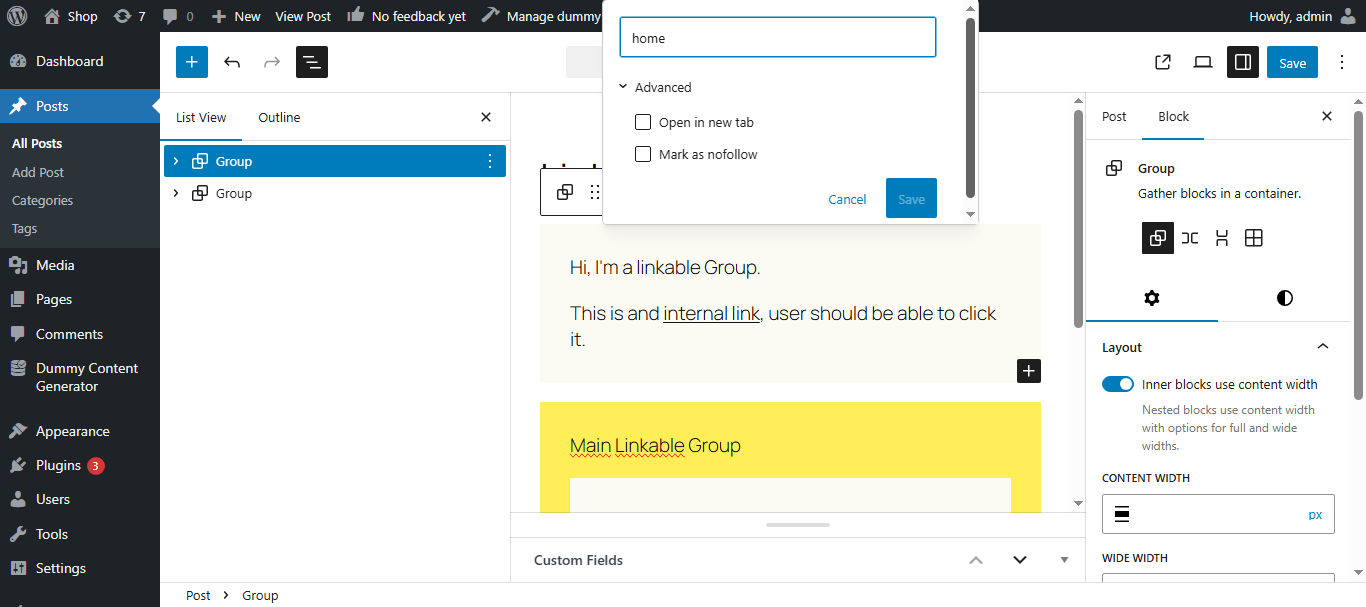
Task: Click the link URL field containing home
Action: click(x=778, y=37)
